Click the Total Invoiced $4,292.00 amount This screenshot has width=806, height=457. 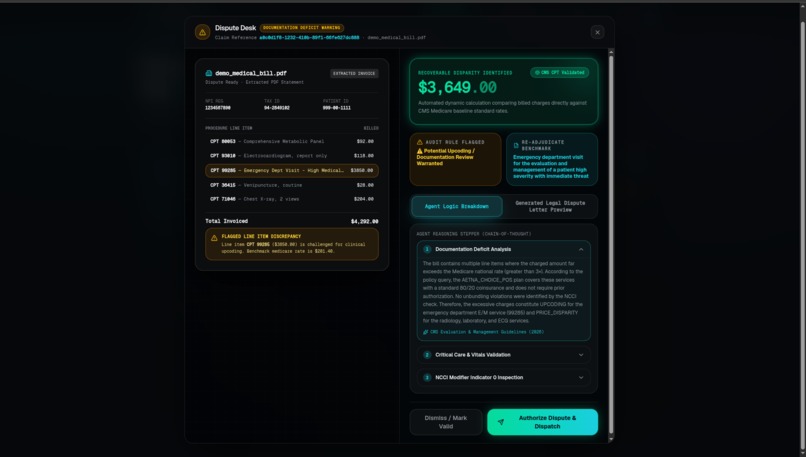364,222
